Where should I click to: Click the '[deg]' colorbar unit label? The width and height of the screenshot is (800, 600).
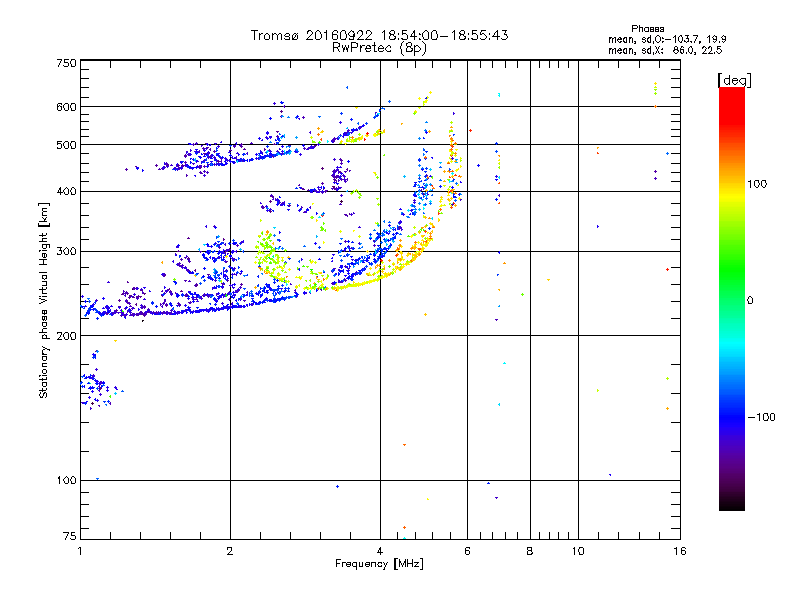(734, 80)
